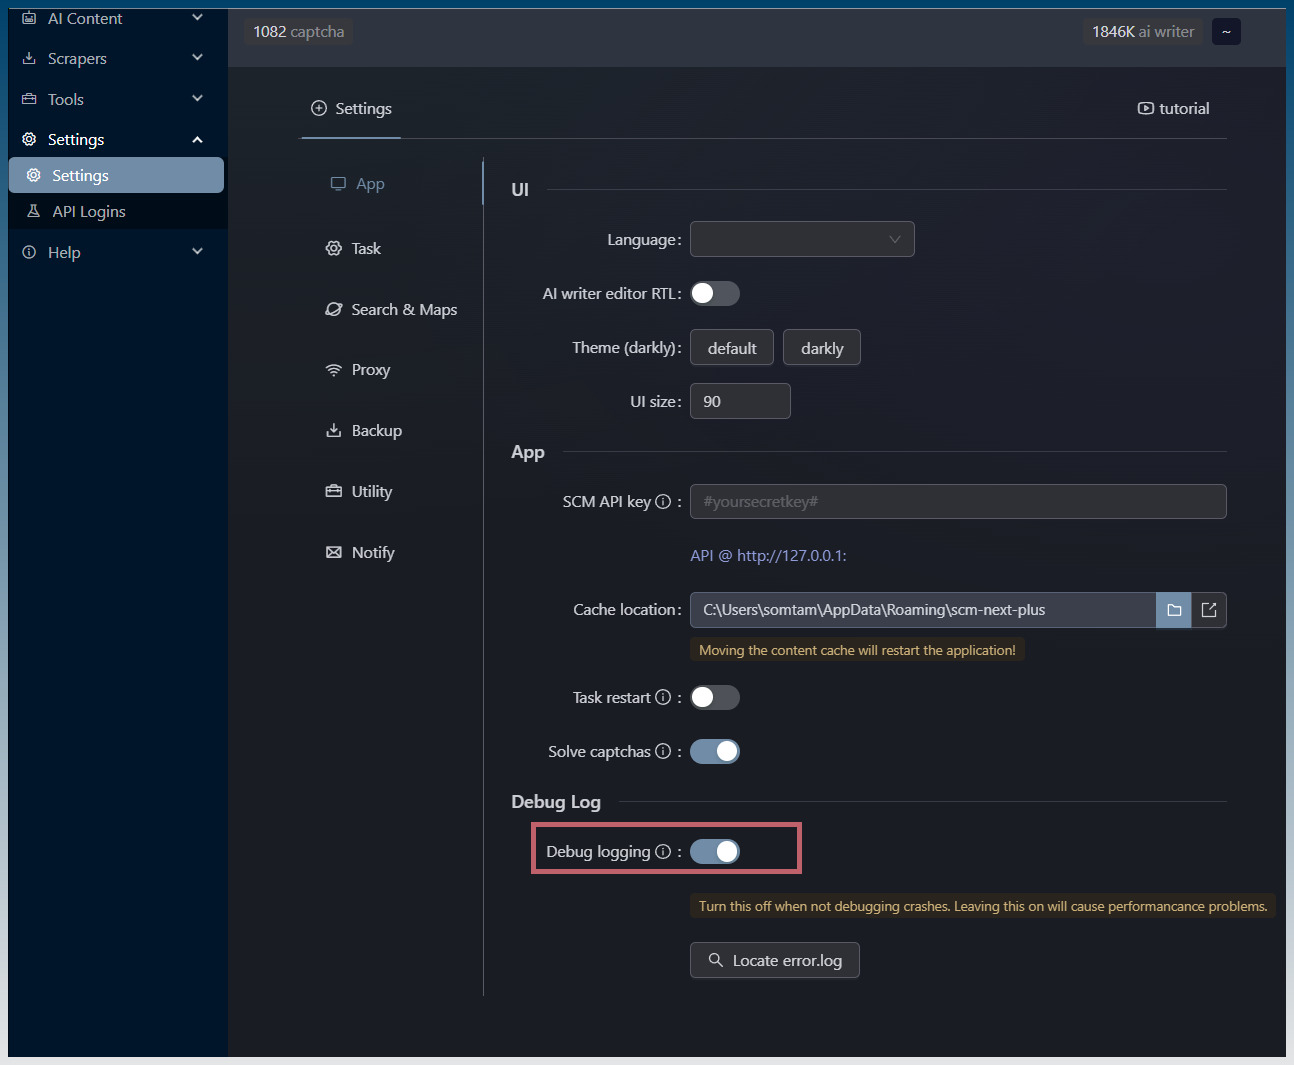The image size is (1294, 1065).
Task: Choose the darkly theme button
Action: [821, 348]
